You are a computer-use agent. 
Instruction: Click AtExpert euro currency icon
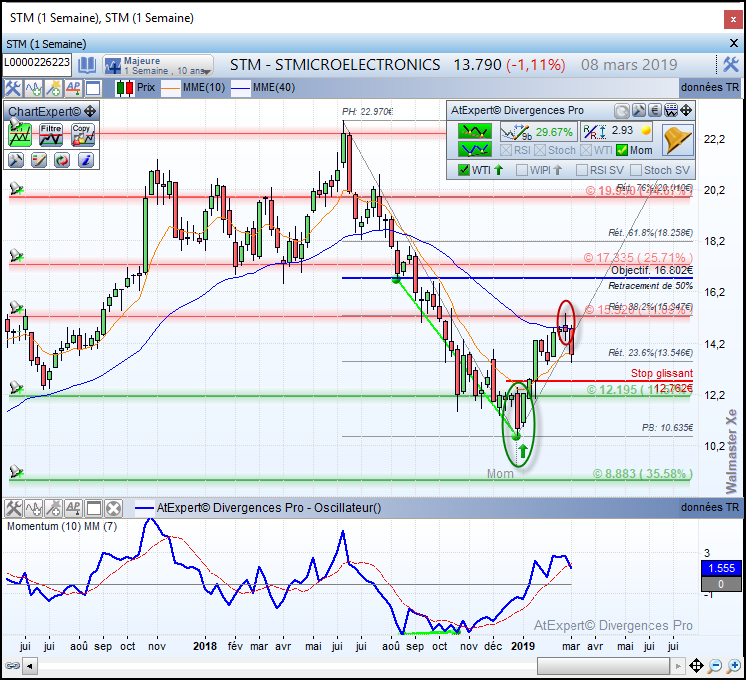point(655,110)
